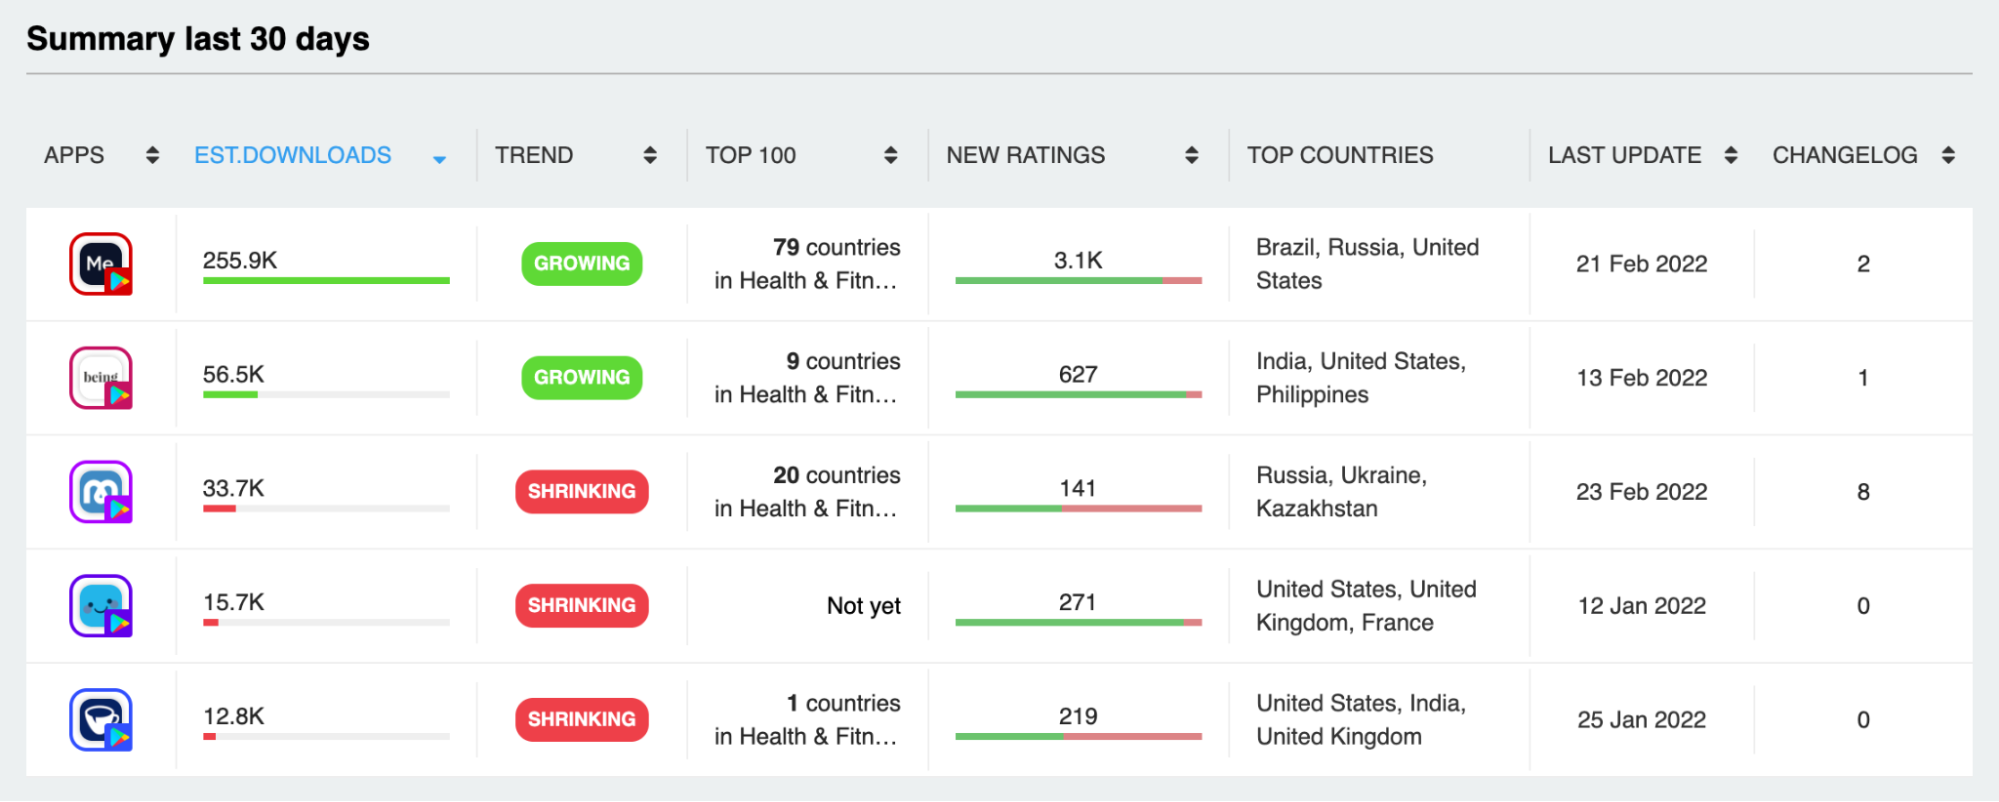Click 'Brazil, Russia, United States' cell
Image resolution: width=1999 pixels, height=802 pixels.
(1367, 264)
